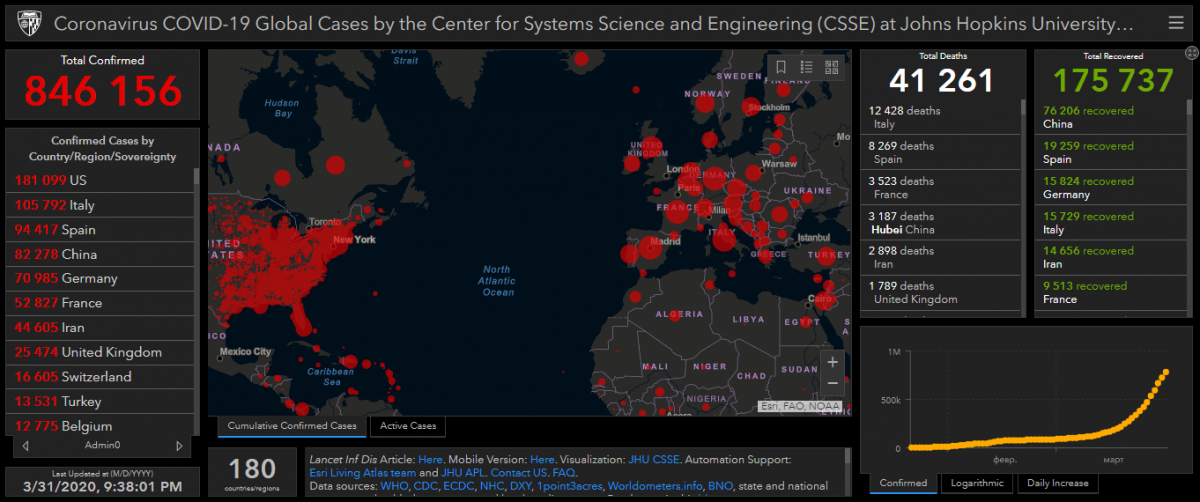The height and width of the screenshot is (502, 1200).
Task: Open the JHU APL link
Action: [x=461, y=472]
